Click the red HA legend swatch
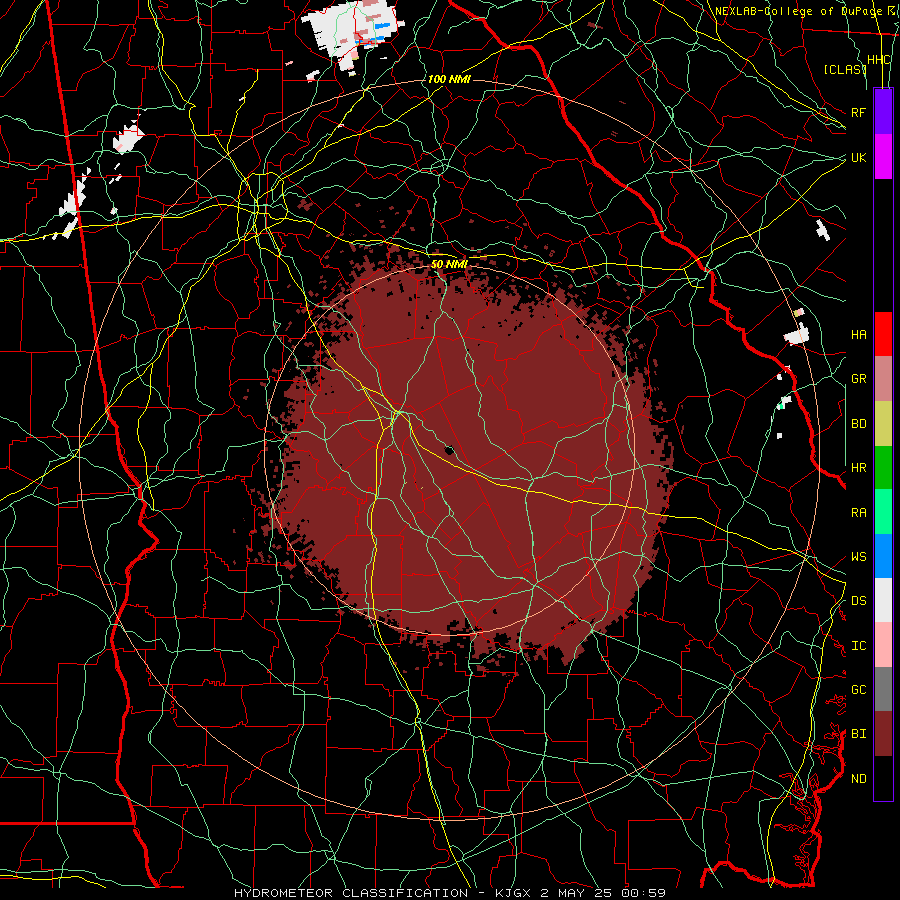This screenshot has height=900, width=900. 883,334
